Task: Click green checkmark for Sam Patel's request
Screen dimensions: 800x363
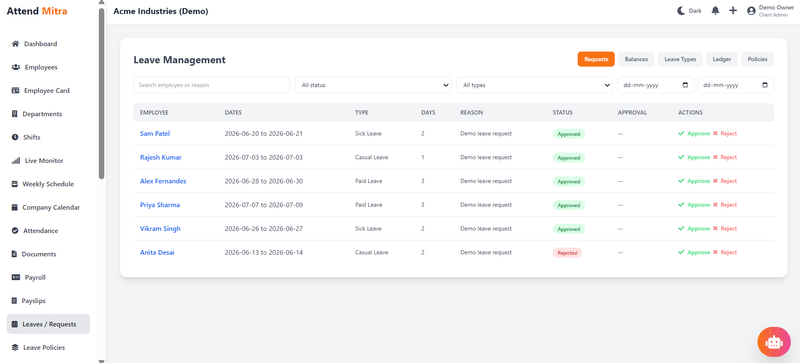Action: point(681,133)
